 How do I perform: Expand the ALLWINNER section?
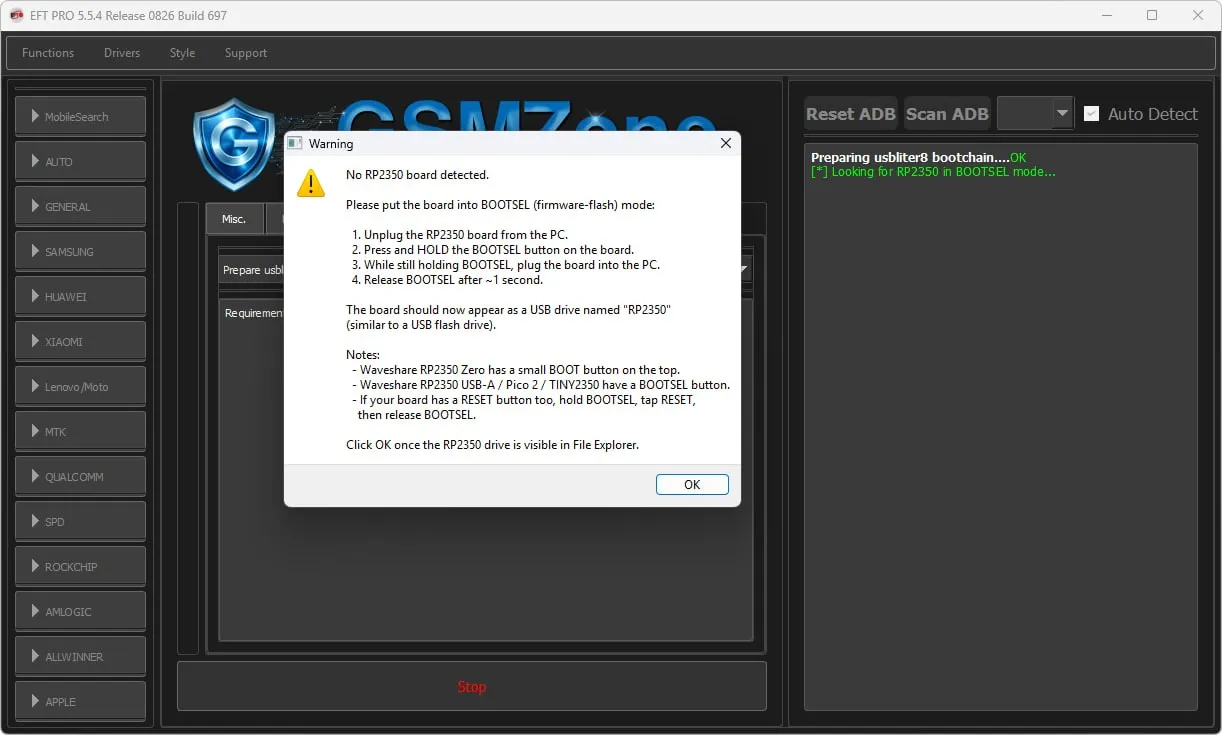[80, 656]
